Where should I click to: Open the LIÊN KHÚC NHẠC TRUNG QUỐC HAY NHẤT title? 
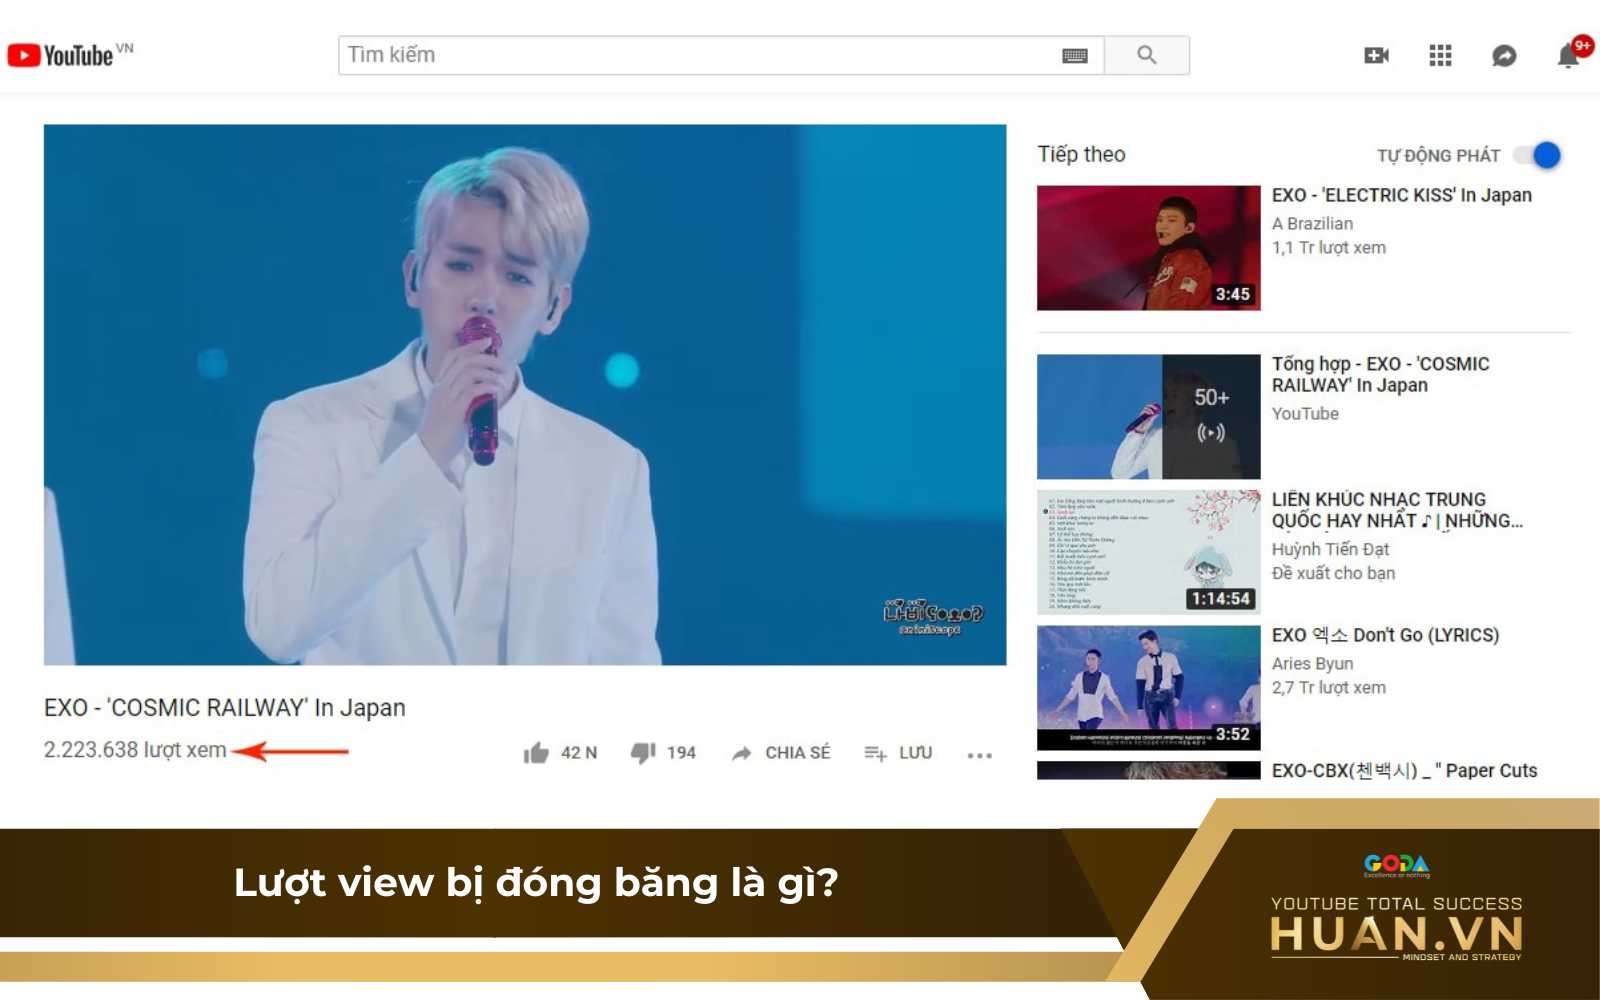pos(1397,509)
